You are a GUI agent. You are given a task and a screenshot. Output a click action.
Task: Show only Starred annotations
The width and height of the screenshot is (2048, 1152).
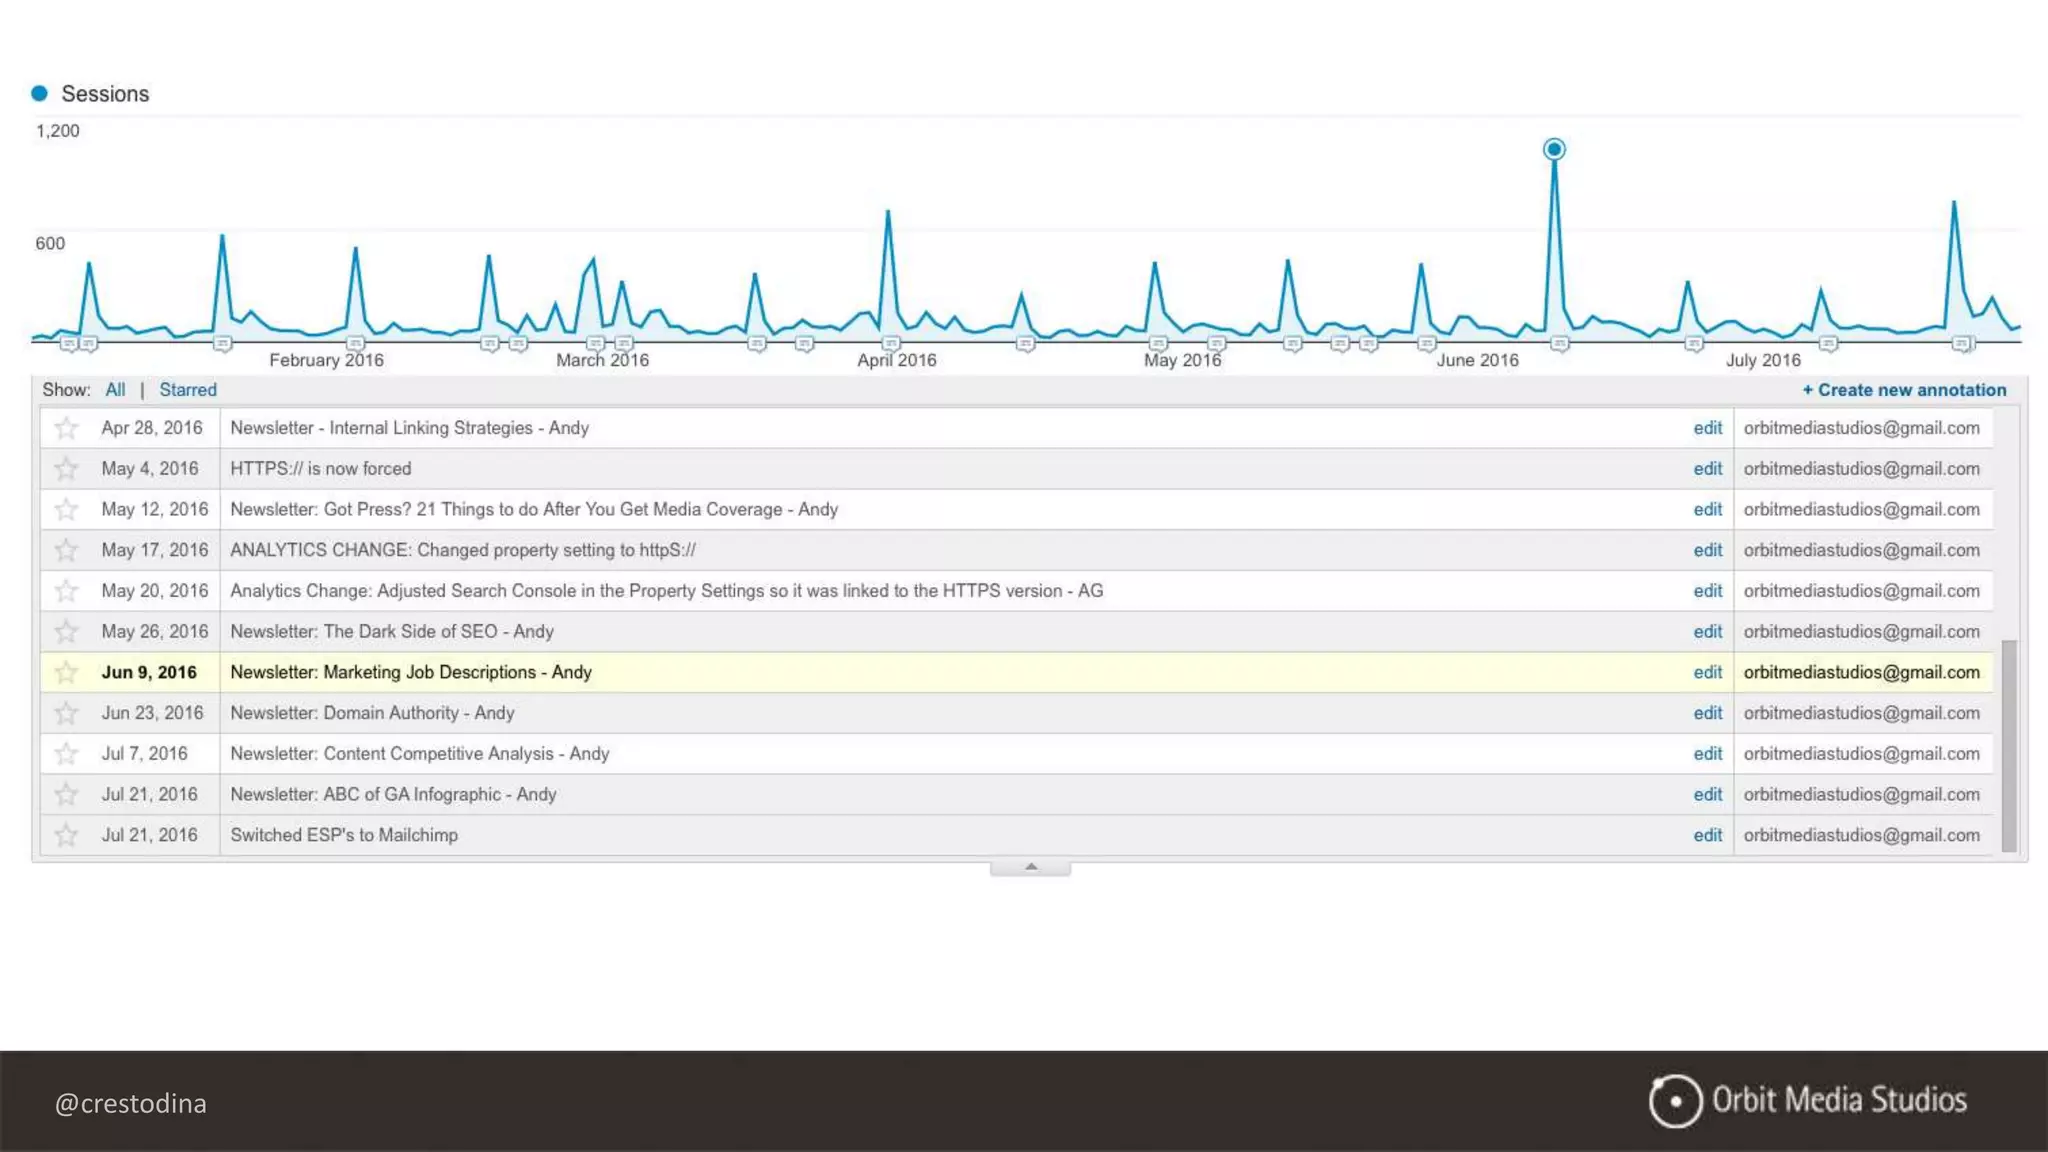pyautogui.click(x=188, y=390)
